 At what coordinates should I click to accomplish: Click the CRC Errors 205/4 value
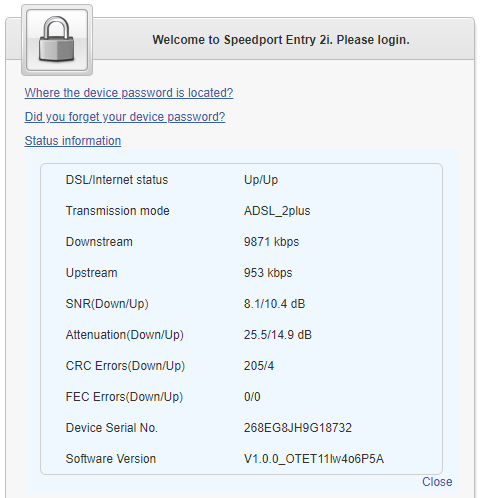point(259,366)
